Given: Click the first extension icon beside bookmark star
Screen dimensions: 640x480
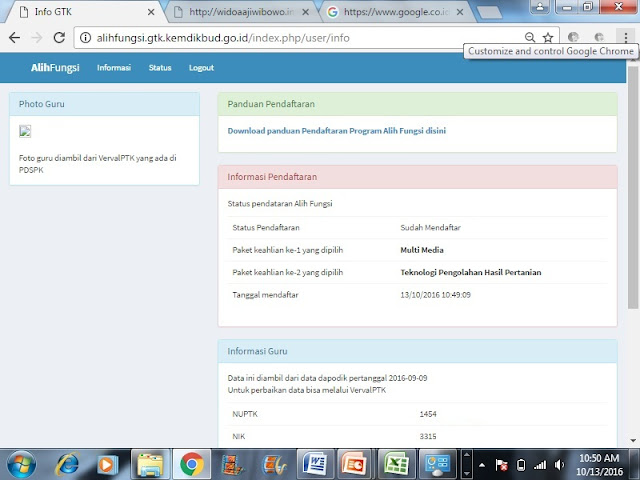Looking at the screenshot, I should [x=573, y=38].
